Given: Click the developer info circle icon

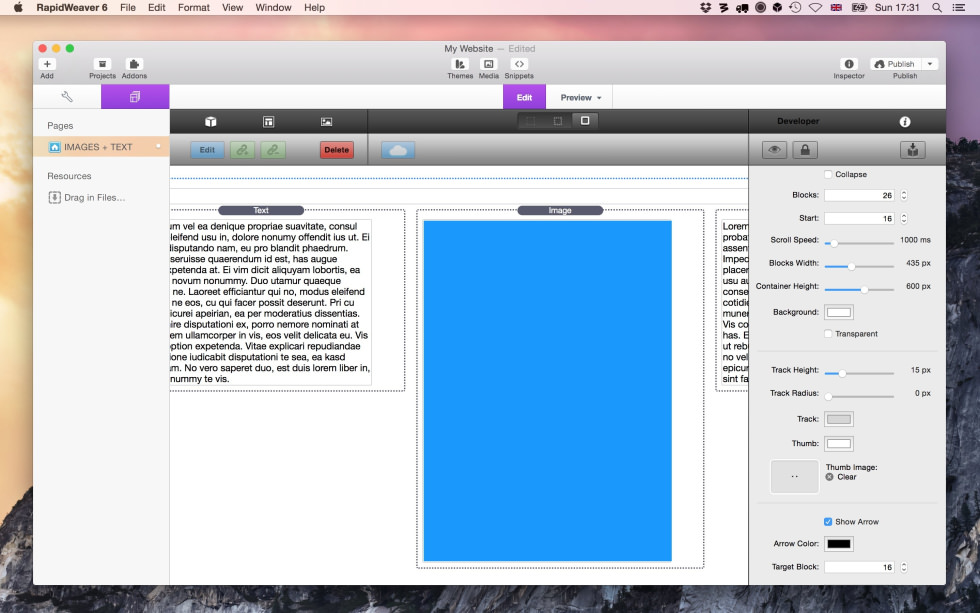Looking at the screenshot, I should [x=904, y=122].
